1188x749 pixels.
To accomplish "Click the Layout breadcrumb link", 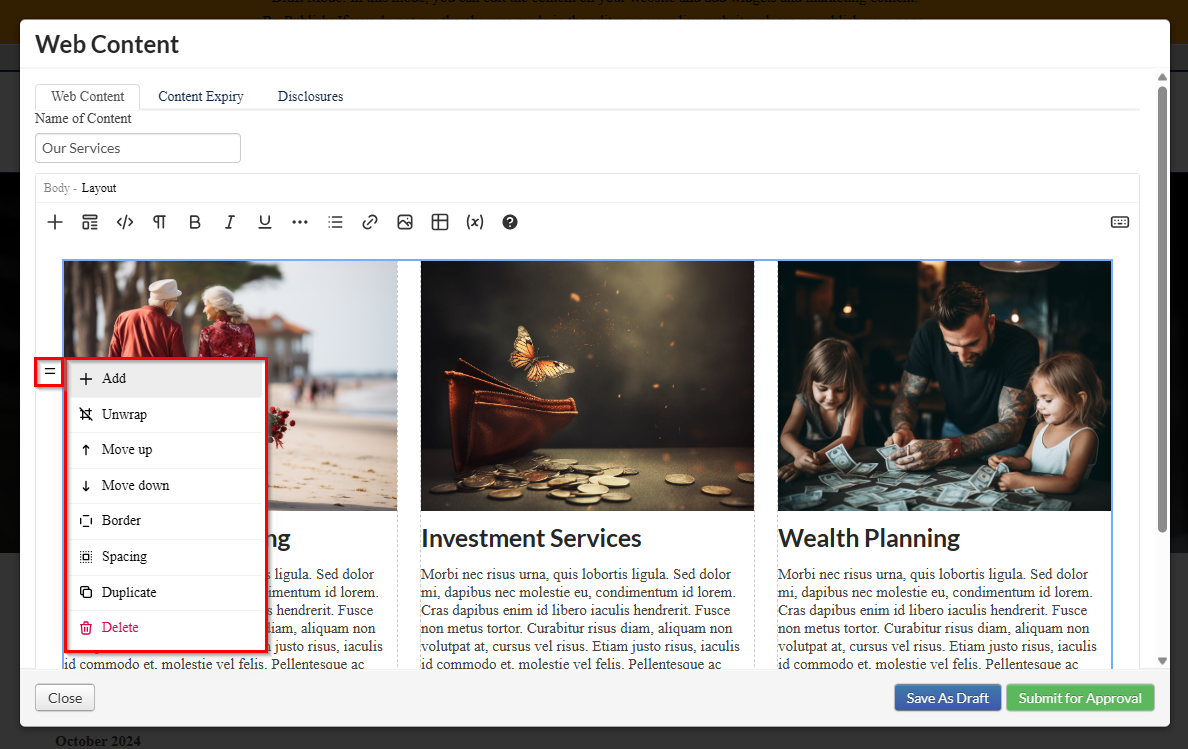I will pos(98,188).
